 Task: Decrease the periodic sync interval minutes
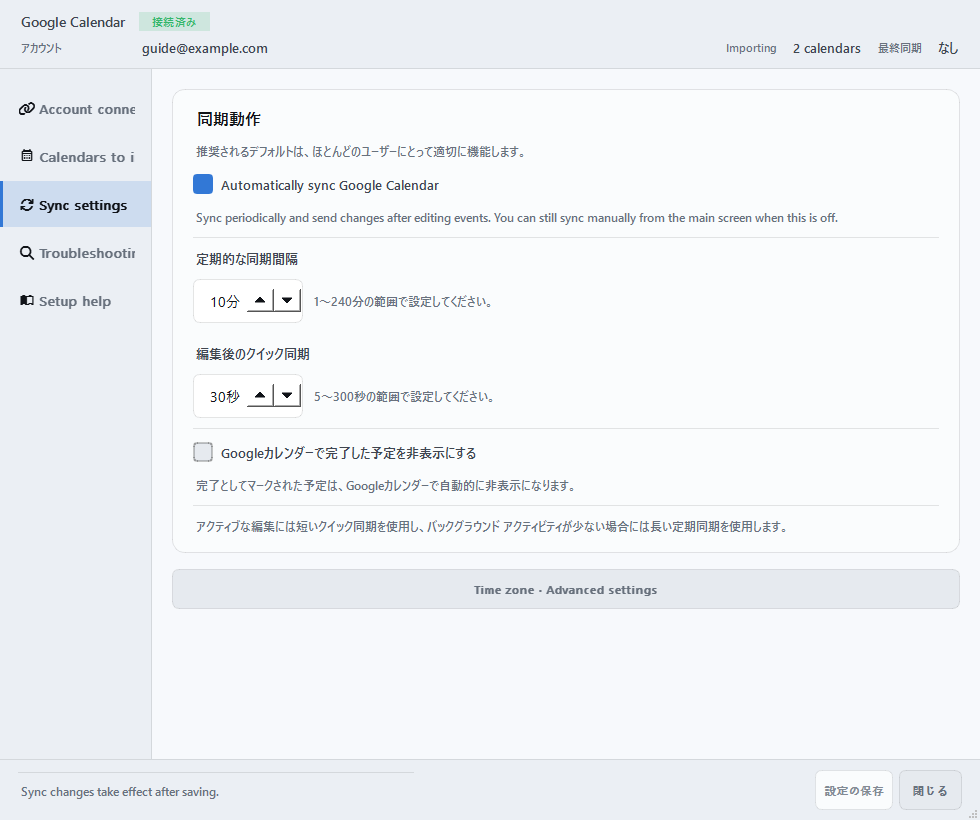288,301
